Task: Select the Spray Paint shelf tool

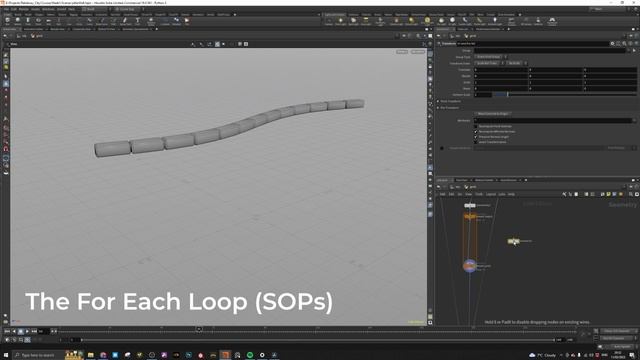Action: pyautogui.click(x=125, y=21)
